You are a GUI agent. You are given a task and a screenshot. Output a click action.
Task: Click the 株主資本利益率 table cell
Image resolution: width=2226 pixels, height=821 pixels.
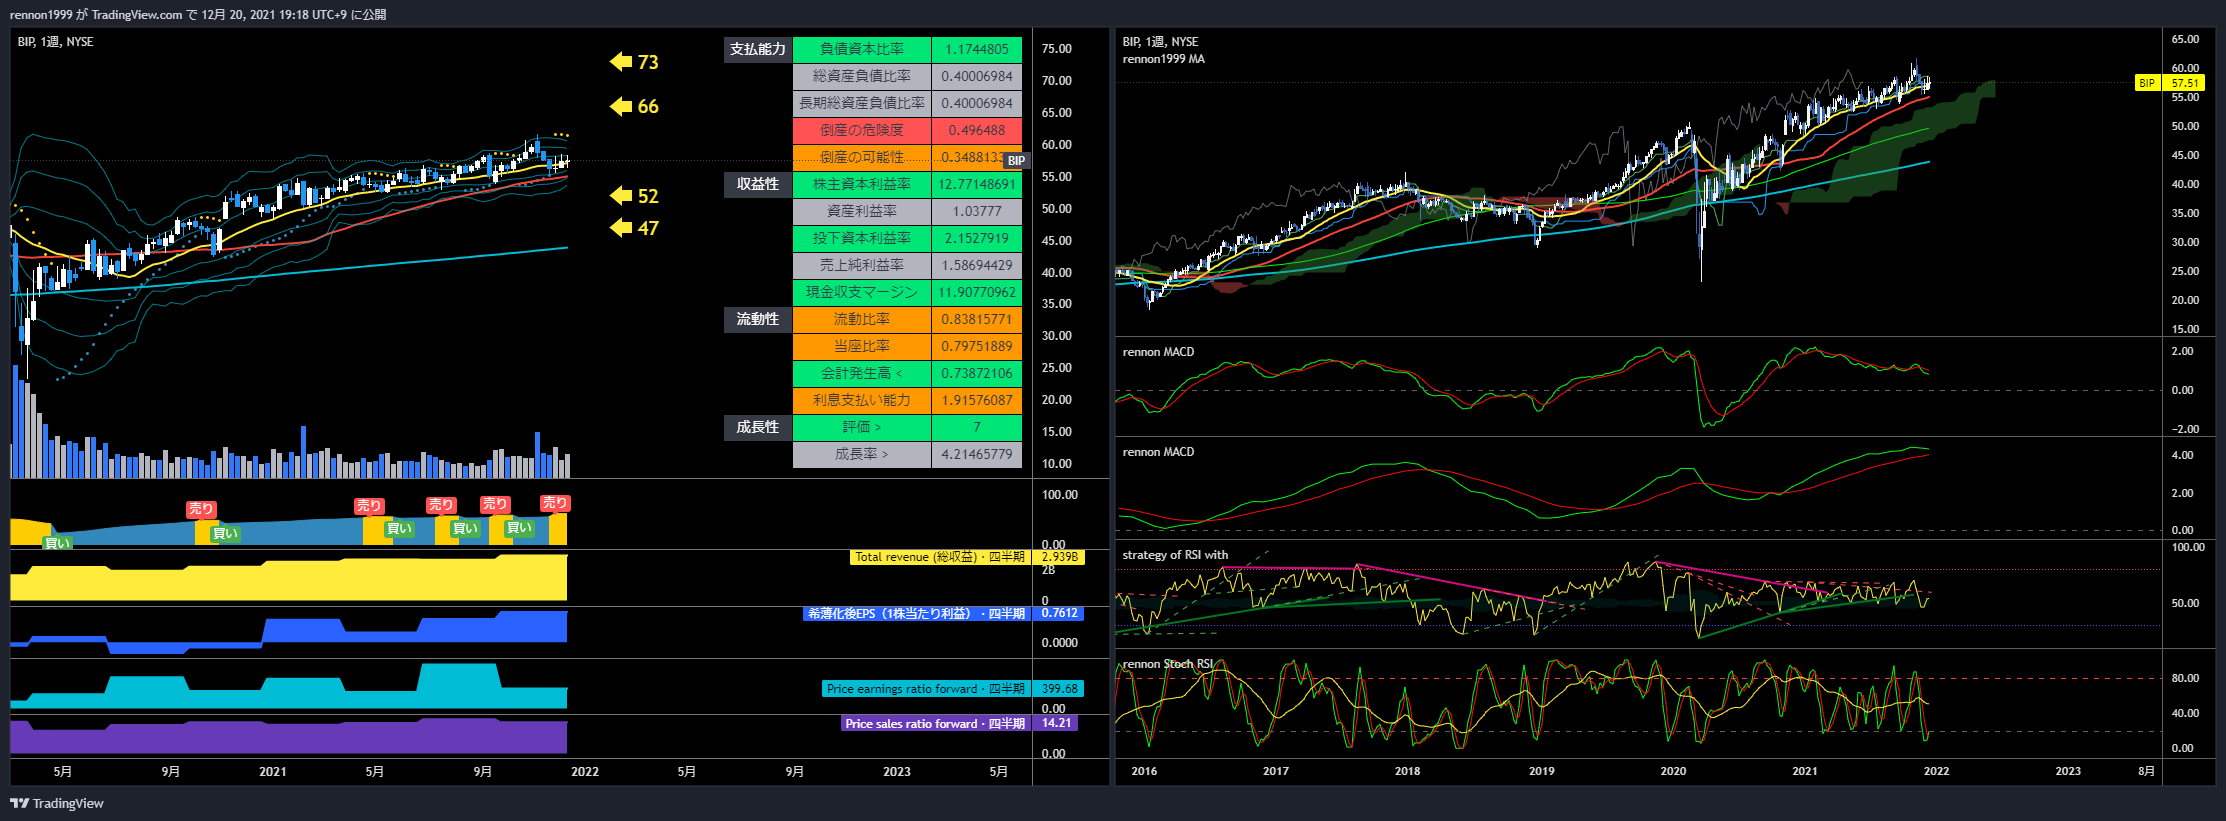pos(862,184)
